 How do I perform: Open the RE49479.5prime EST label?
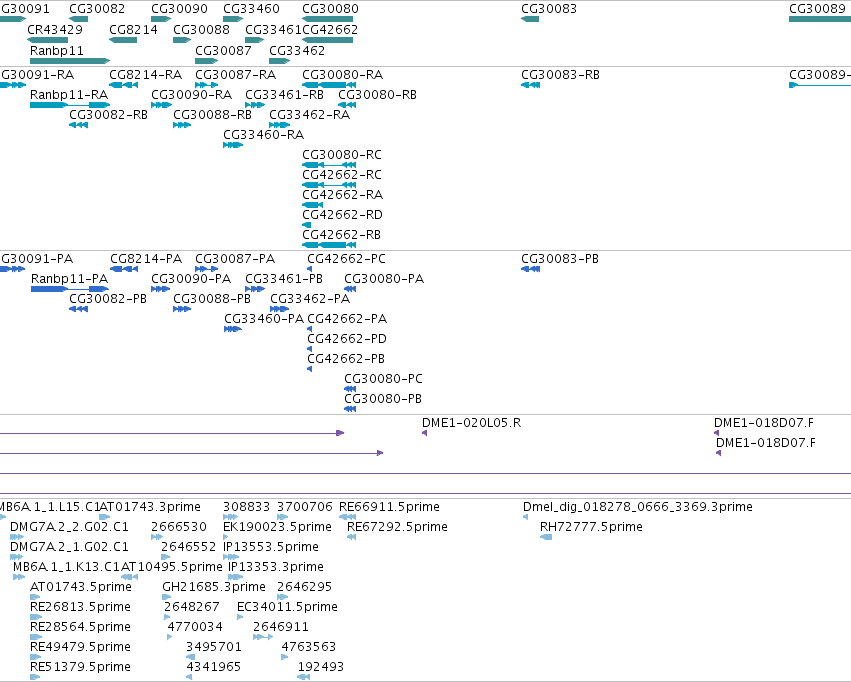pyautogui.click(x=80, y=647)
